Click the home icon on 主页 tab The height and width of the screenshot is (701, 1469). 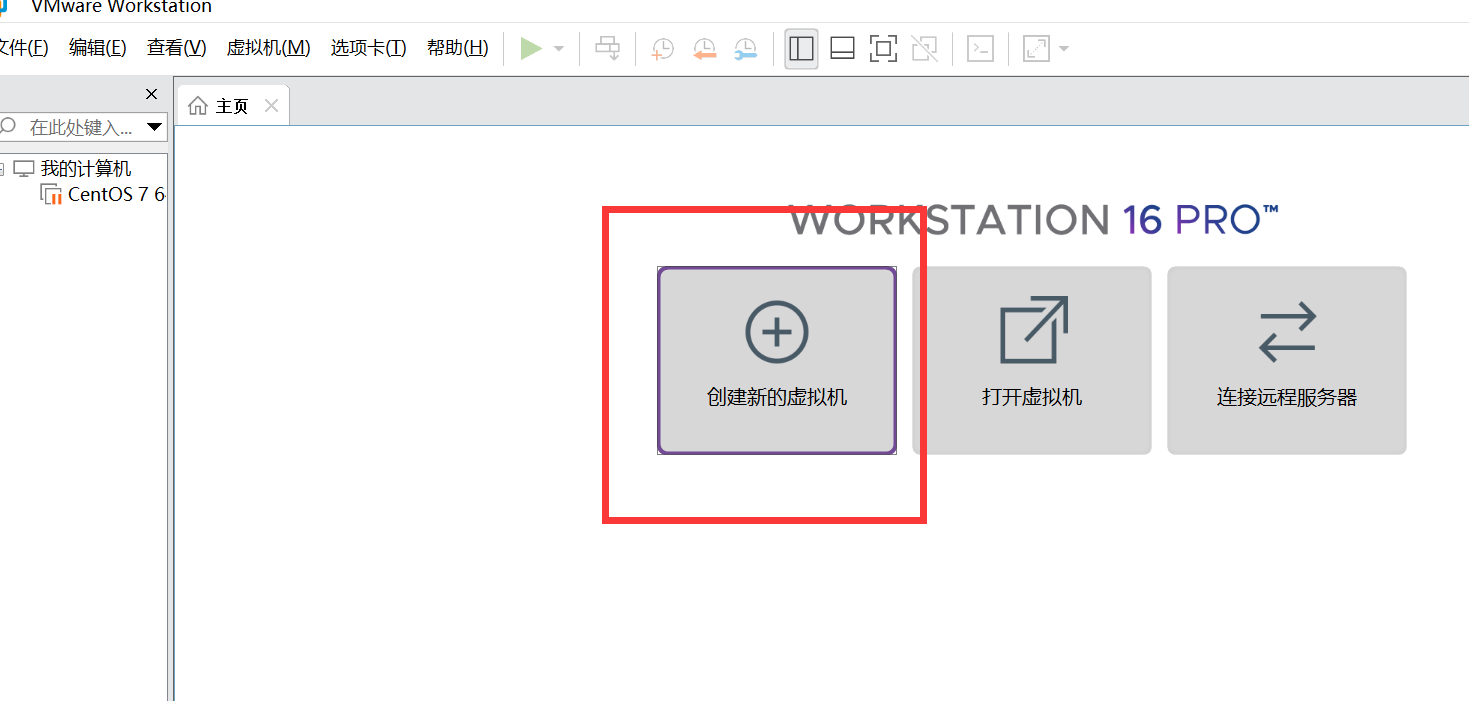[198, 106]
